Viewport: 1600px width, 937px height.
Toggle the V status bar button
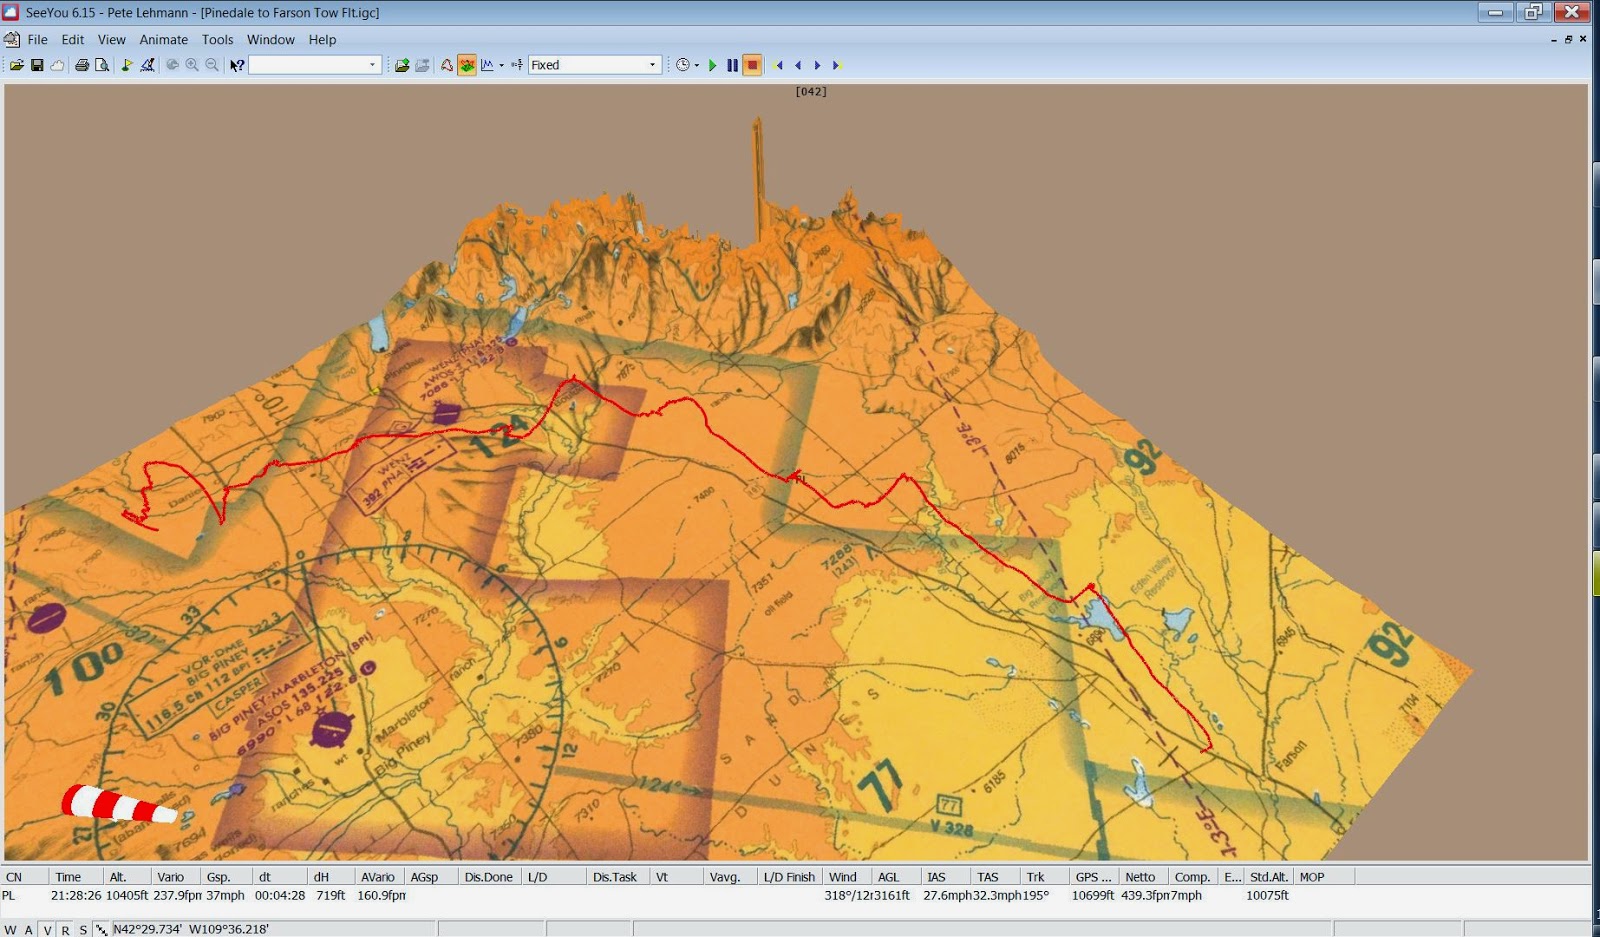[47, 930]
